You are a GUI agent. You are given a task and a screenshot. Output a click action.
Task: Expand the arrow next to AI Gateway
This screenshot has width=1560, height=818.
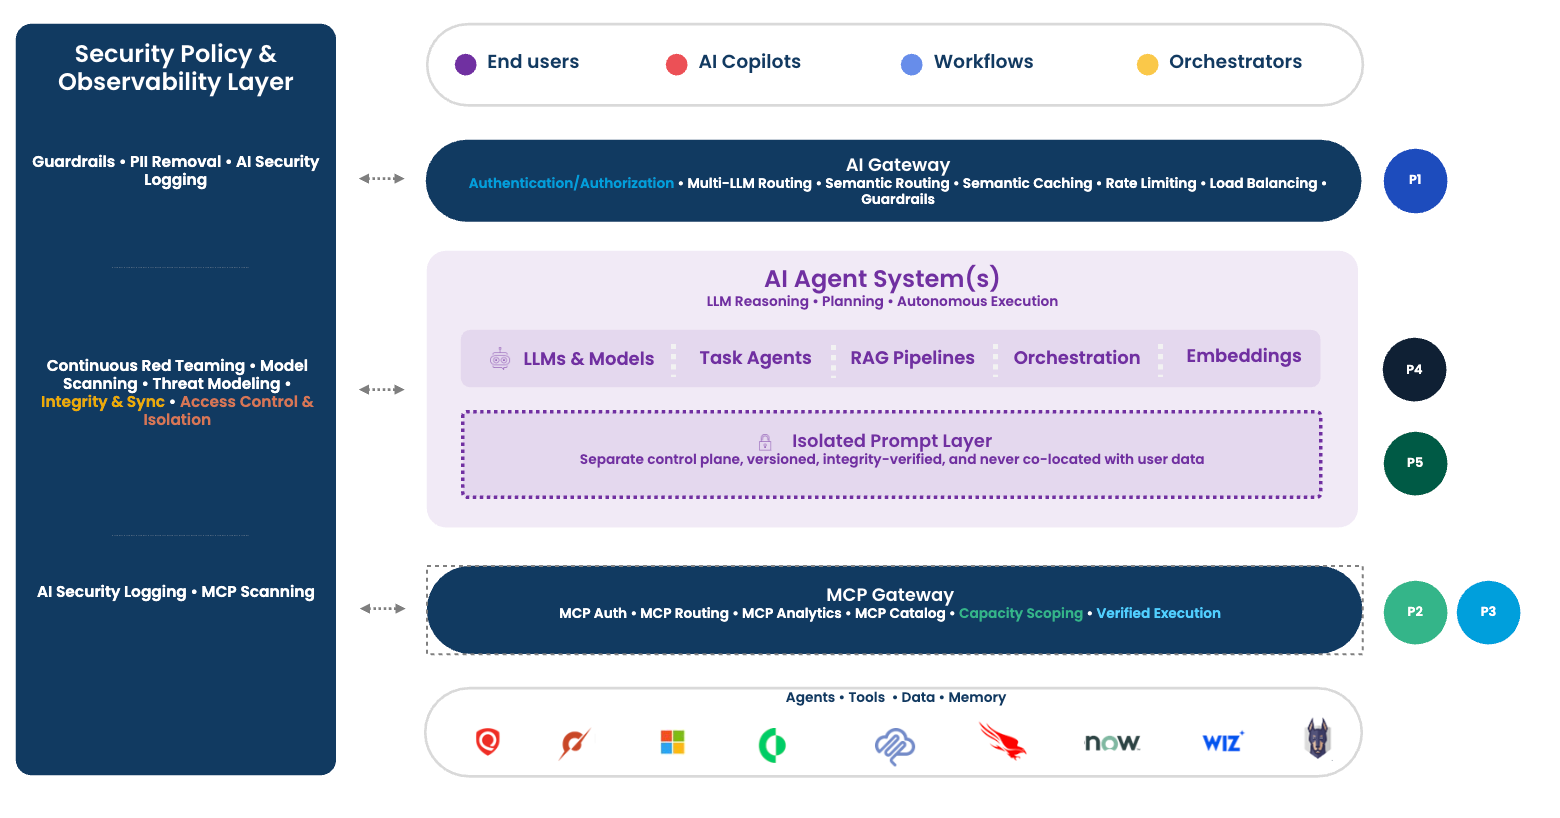click(x=382, y=181)
